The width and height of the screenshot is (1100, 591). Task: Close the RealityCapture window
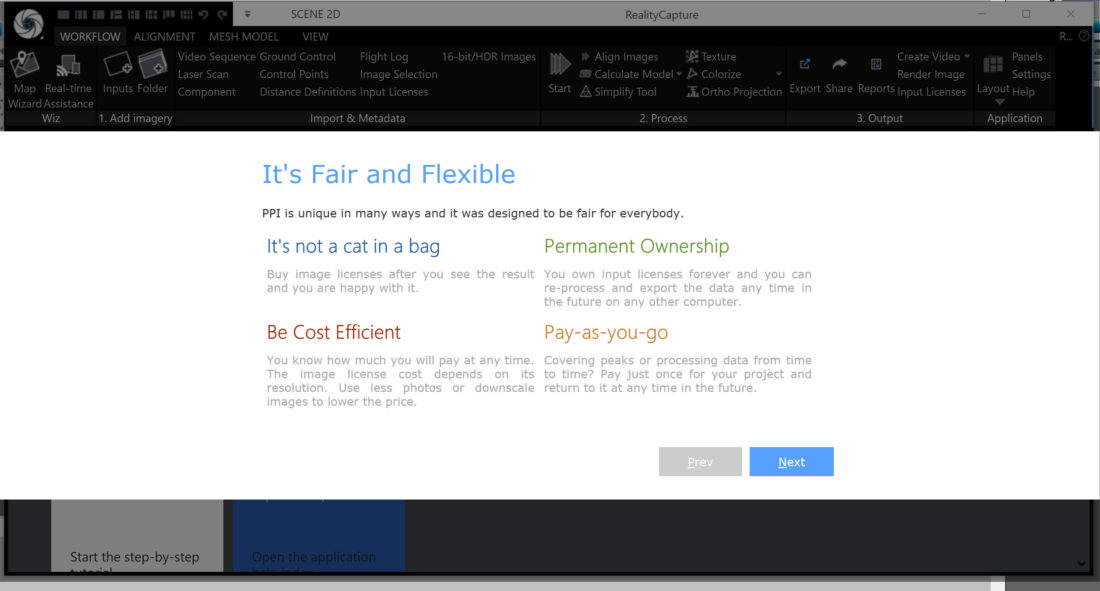(1071, 14)
